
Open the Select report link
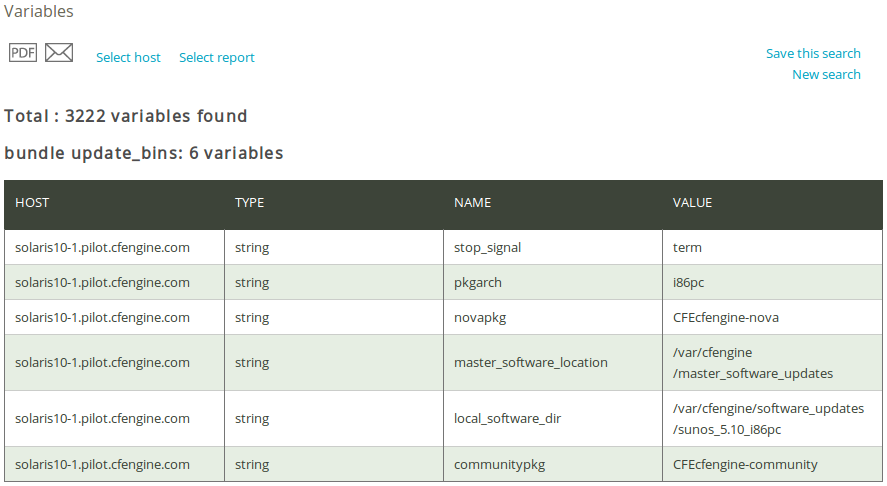click(x=217, y=57)
